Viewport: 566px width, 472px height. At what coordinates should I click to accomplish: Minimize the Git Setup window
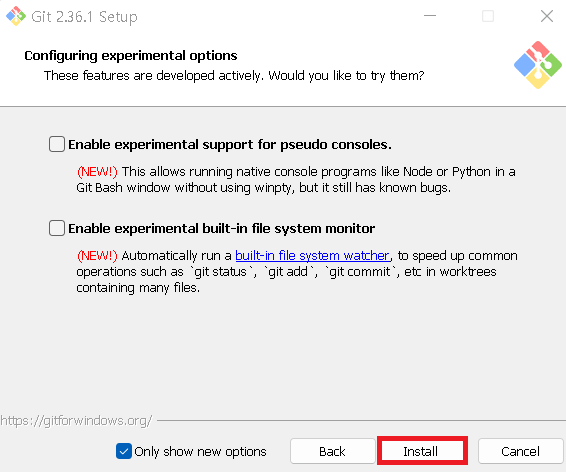tap(430, 16)
